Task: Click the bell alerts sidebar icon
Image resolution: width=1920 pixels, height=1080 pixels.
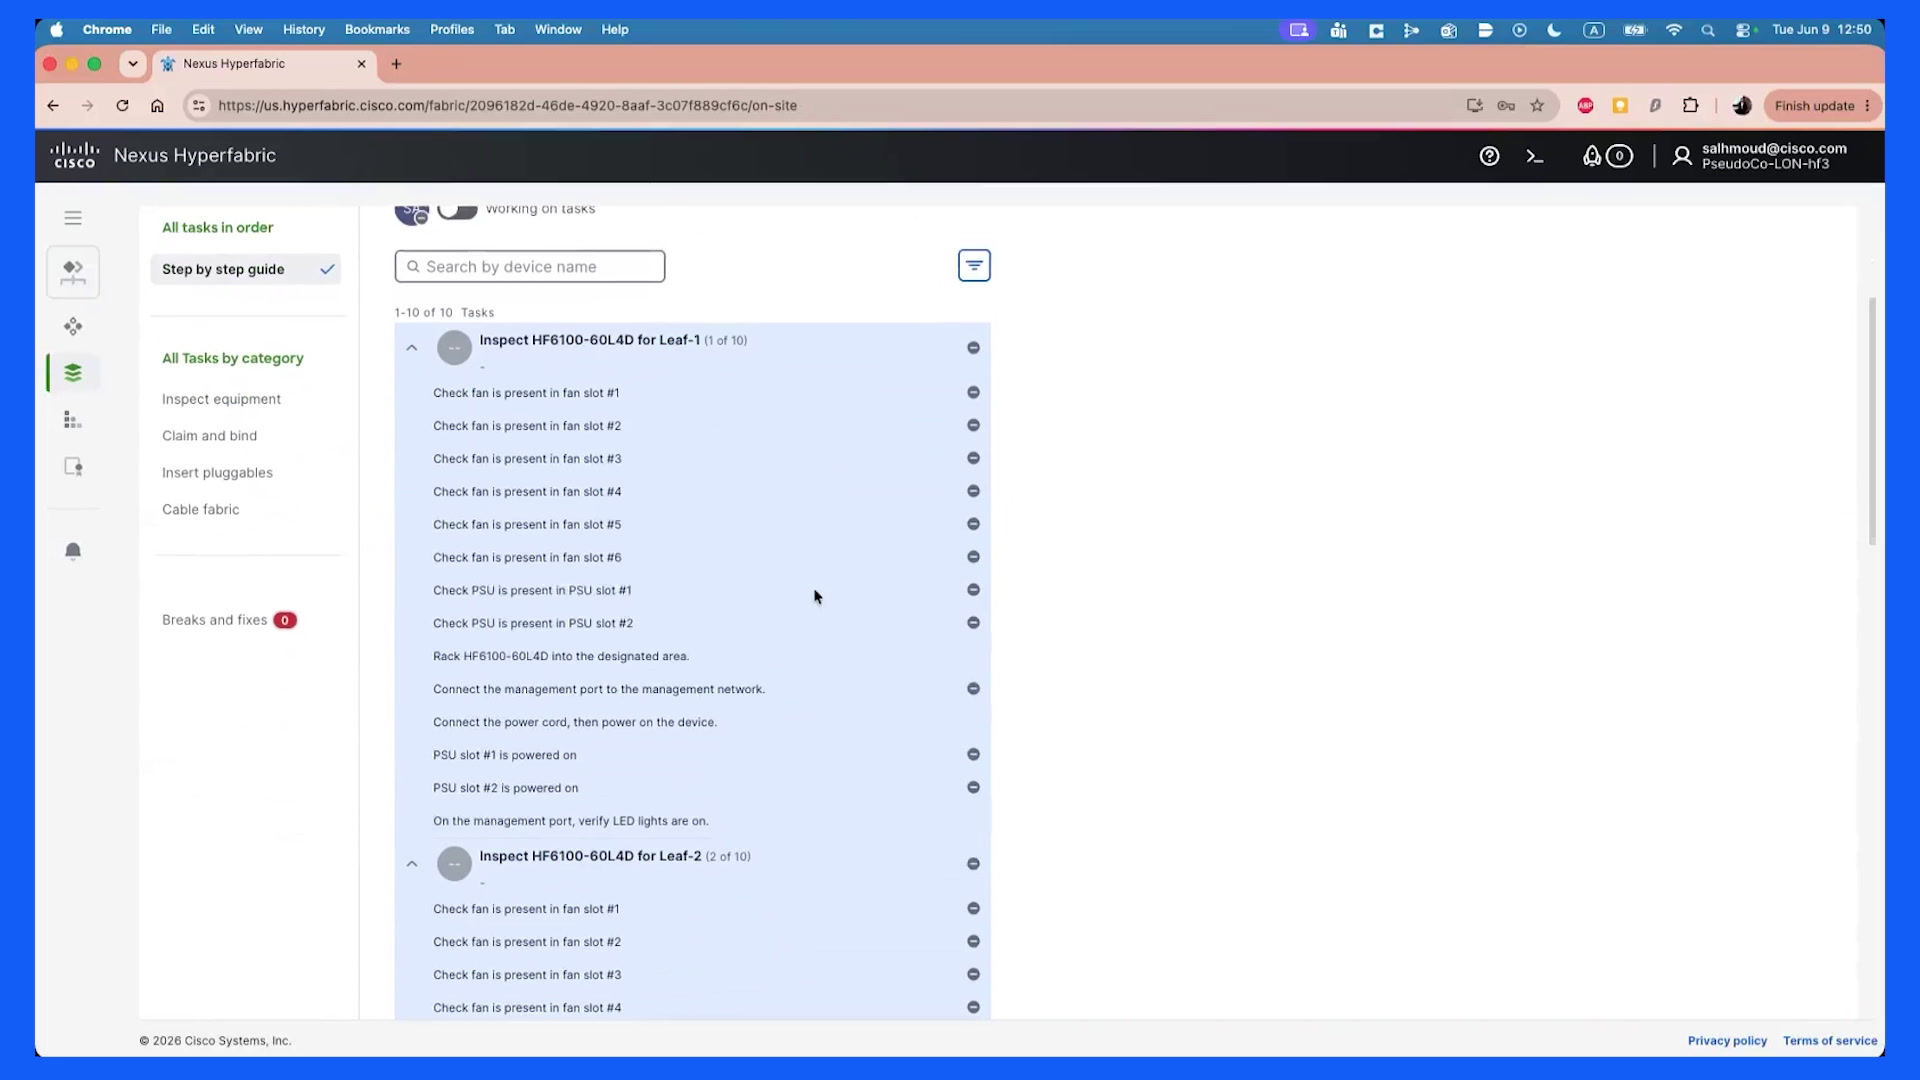Action: coord(73,551)
